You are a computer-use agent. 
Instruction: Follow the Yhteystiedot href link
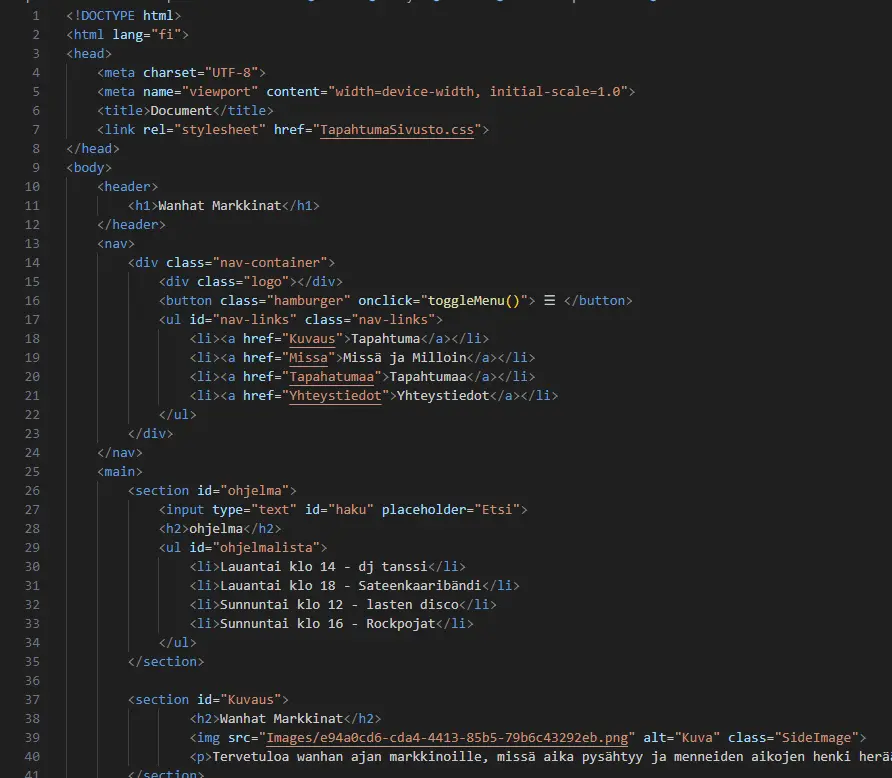(335, 396)
